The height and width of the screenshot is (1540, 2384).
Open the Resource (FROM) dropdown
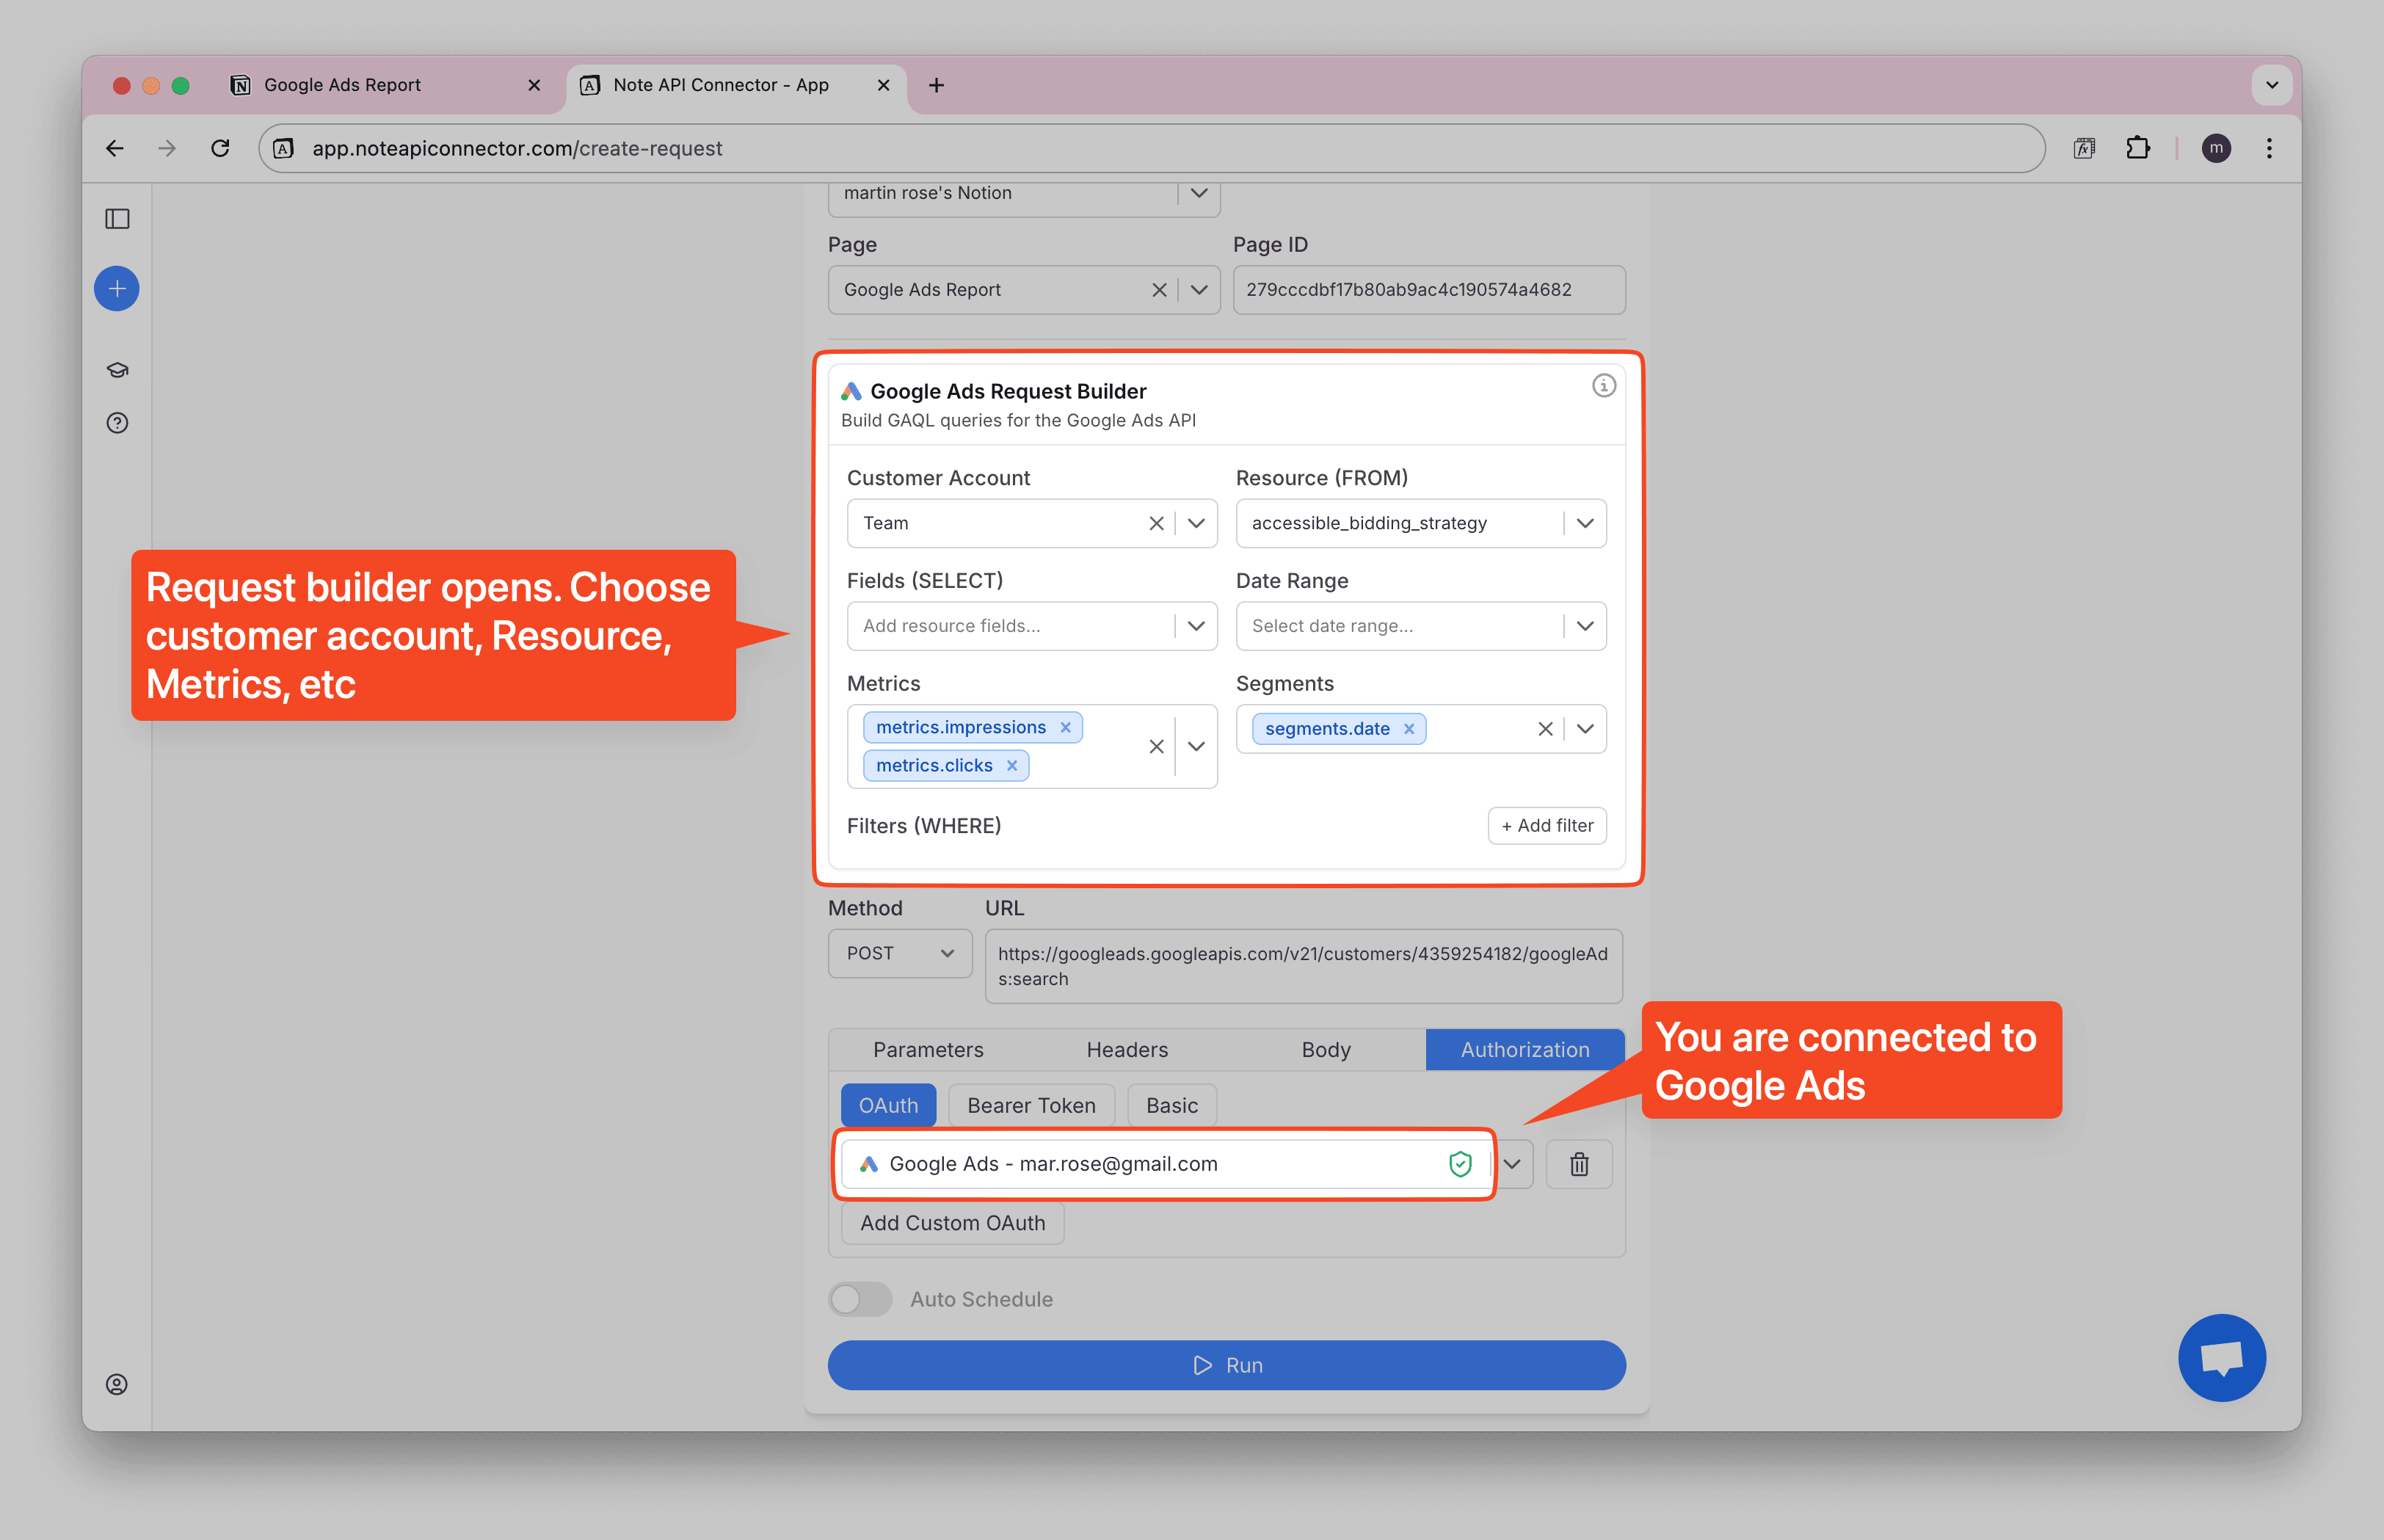[x=1421, y=523]
